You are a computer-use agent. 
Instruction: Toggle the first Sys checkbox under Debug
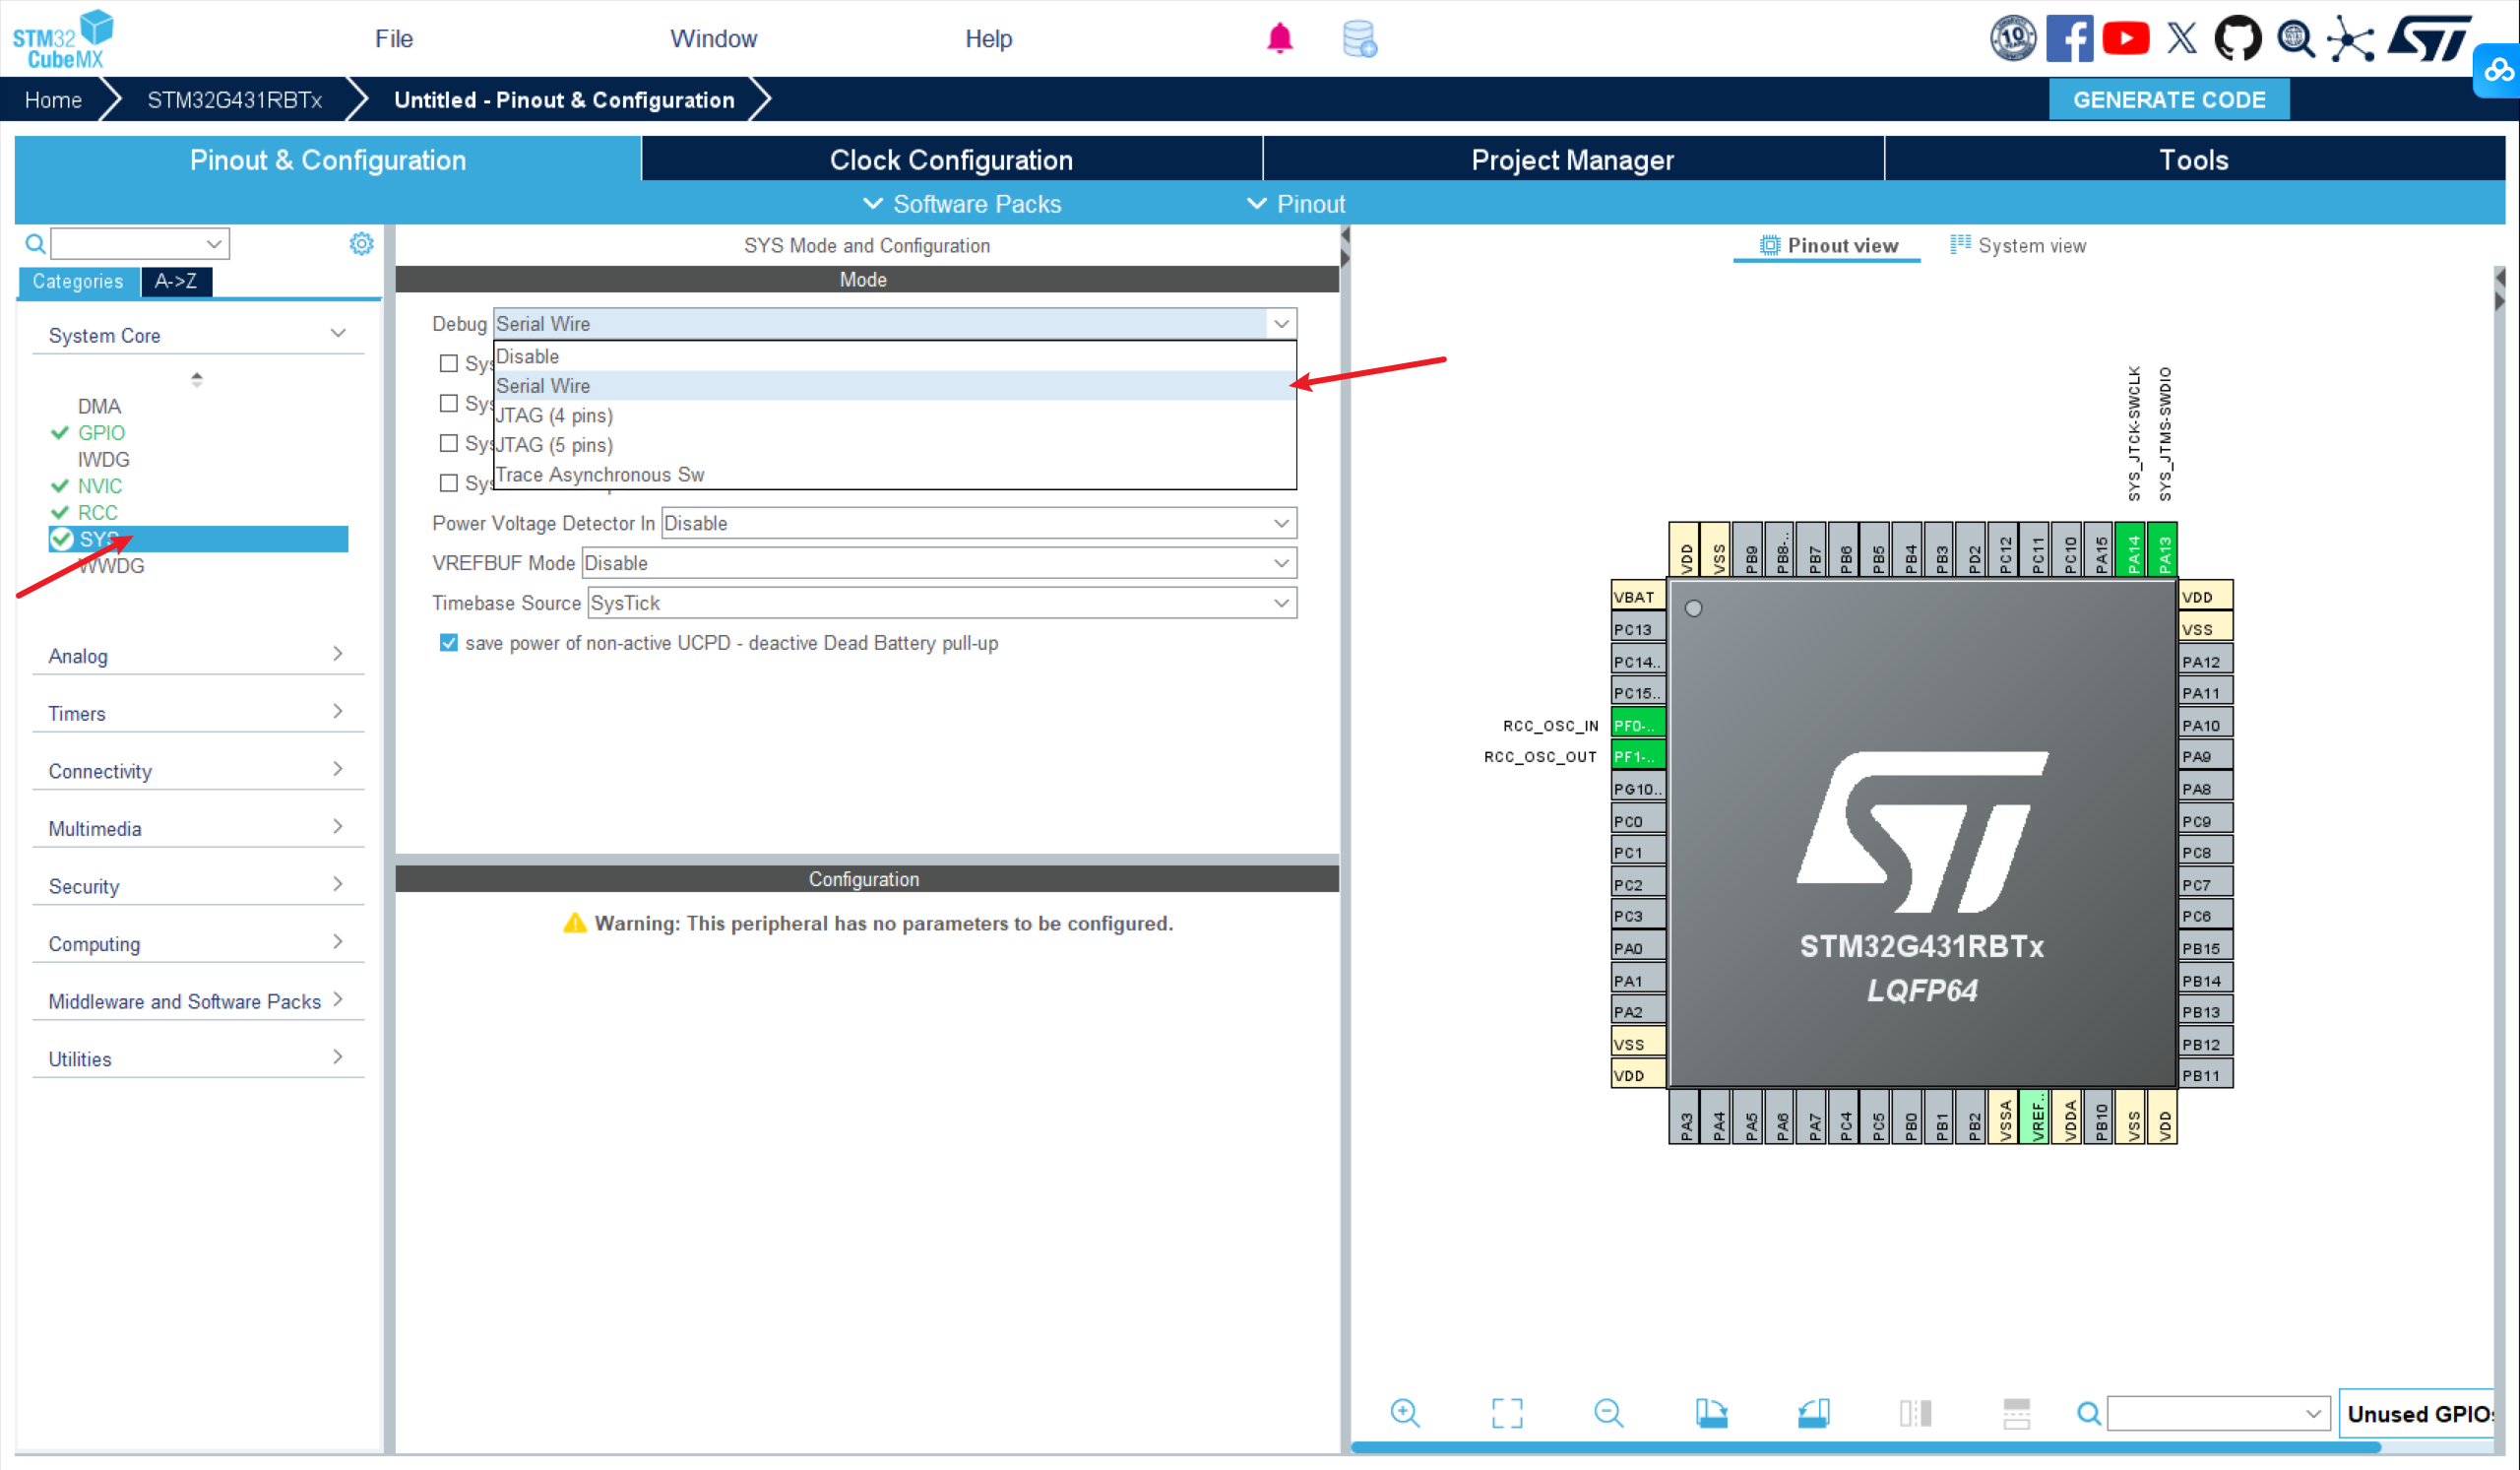(449, 363)
